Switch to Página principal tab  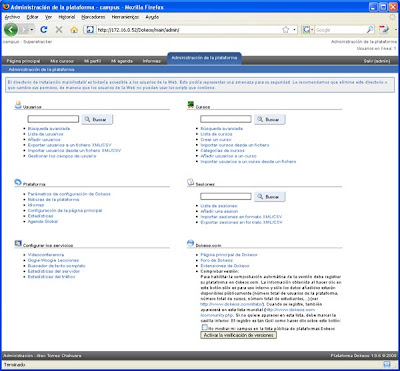click(23, 61)
